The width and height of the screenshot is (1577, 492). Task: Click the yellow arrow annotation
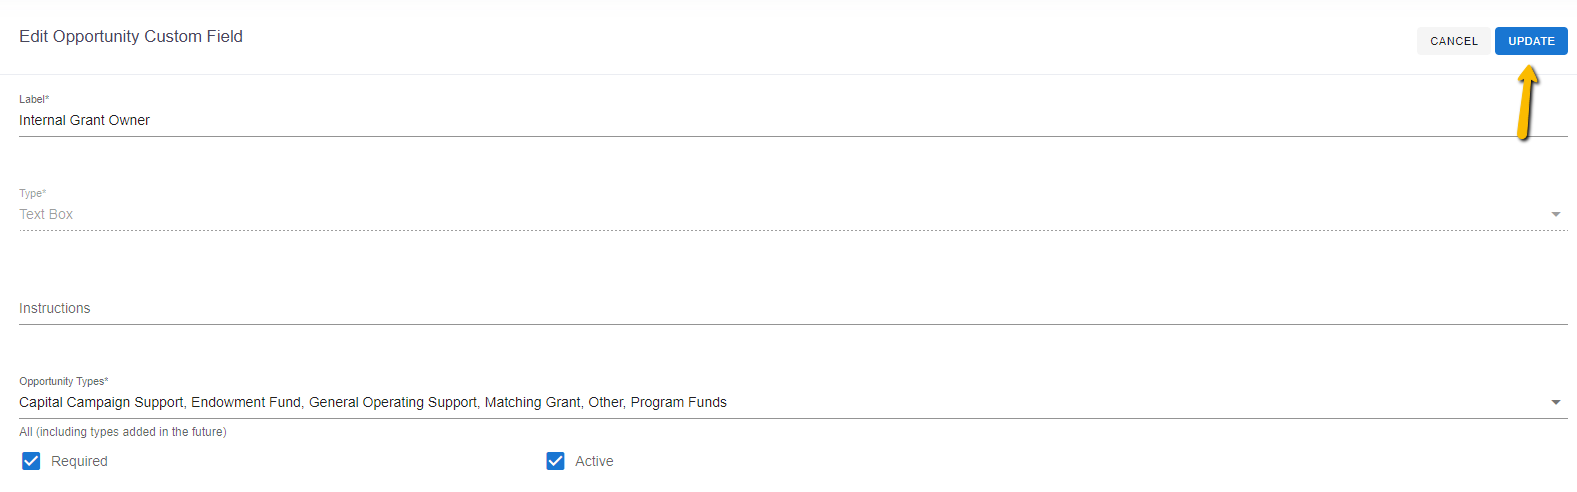point(1526,102)
